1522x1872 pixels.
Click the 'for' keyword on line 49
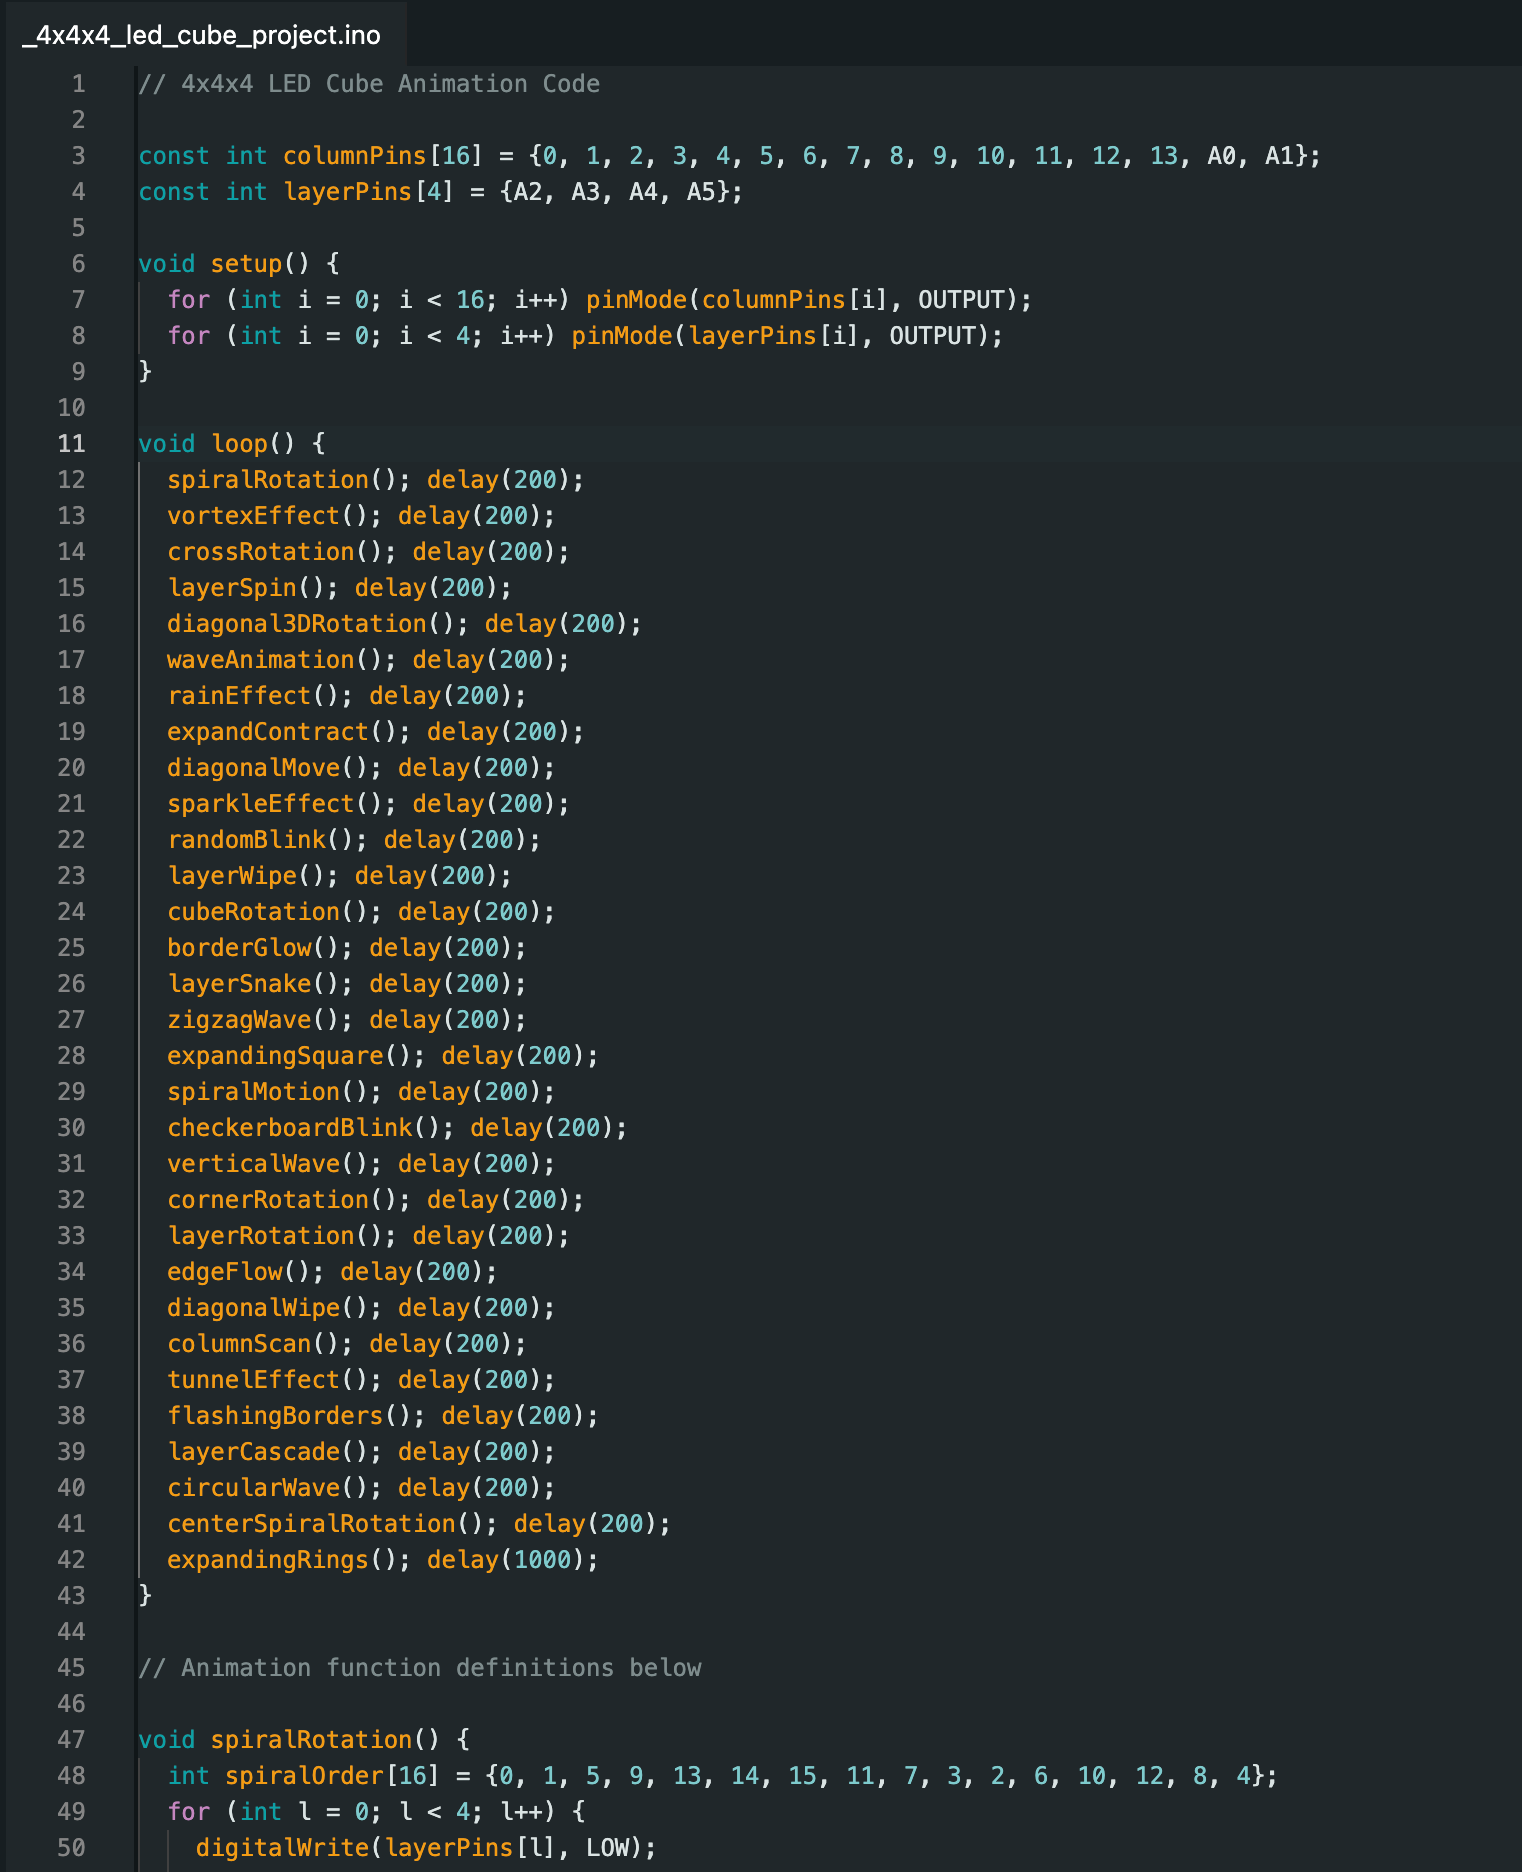pyautogui.click(x=189, y=1812)
